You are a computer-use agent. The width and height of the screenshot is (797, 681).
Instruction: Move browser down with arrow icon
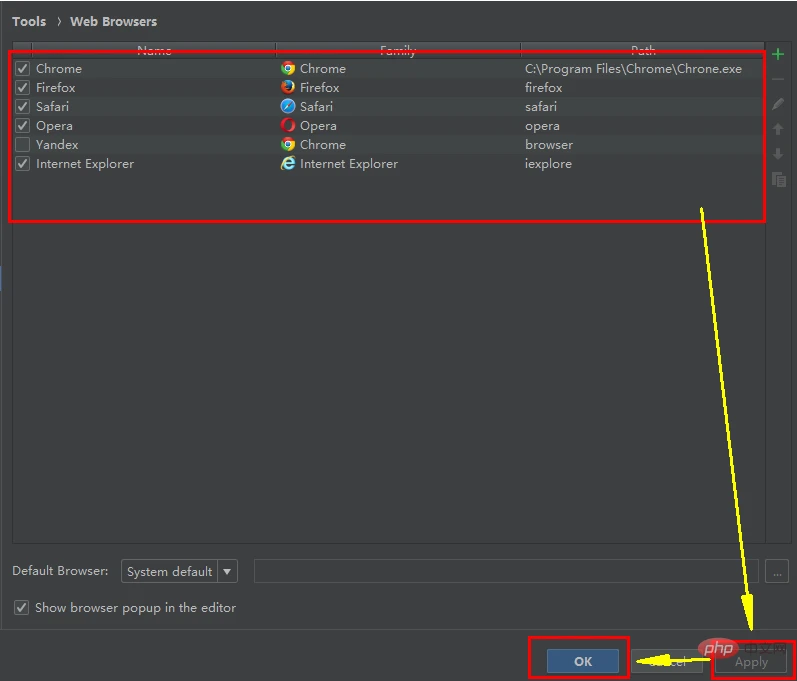pos(778,153)
